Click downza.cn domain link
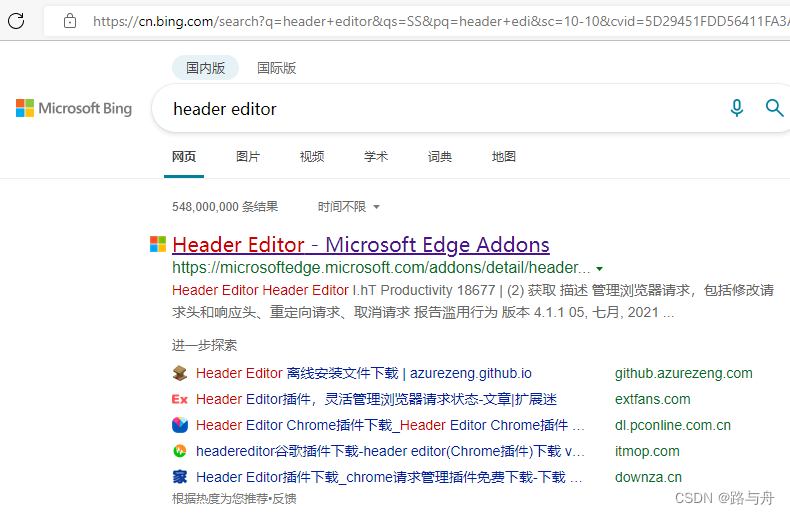The height and width of the screenshot is (514, 790). click(648, 477)
